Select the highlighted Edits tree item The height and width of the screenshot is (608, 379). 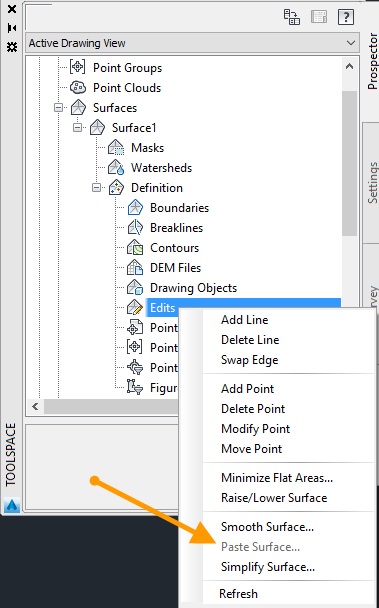tap(163, 308)
